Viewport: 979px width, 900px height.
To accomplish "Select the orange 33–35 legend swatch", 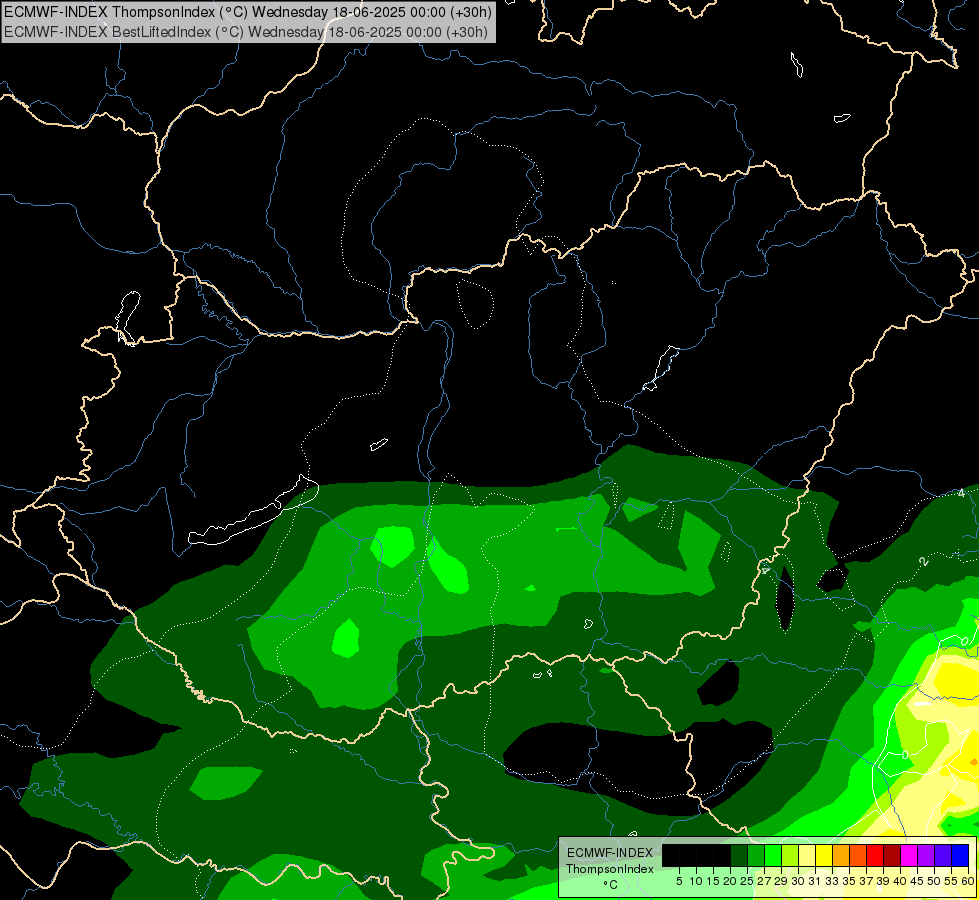I will (x=841, y=856).
